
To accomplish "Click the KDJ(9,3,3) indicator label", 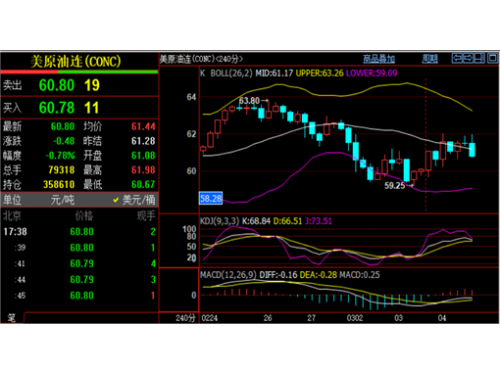I will click(219, 221).
